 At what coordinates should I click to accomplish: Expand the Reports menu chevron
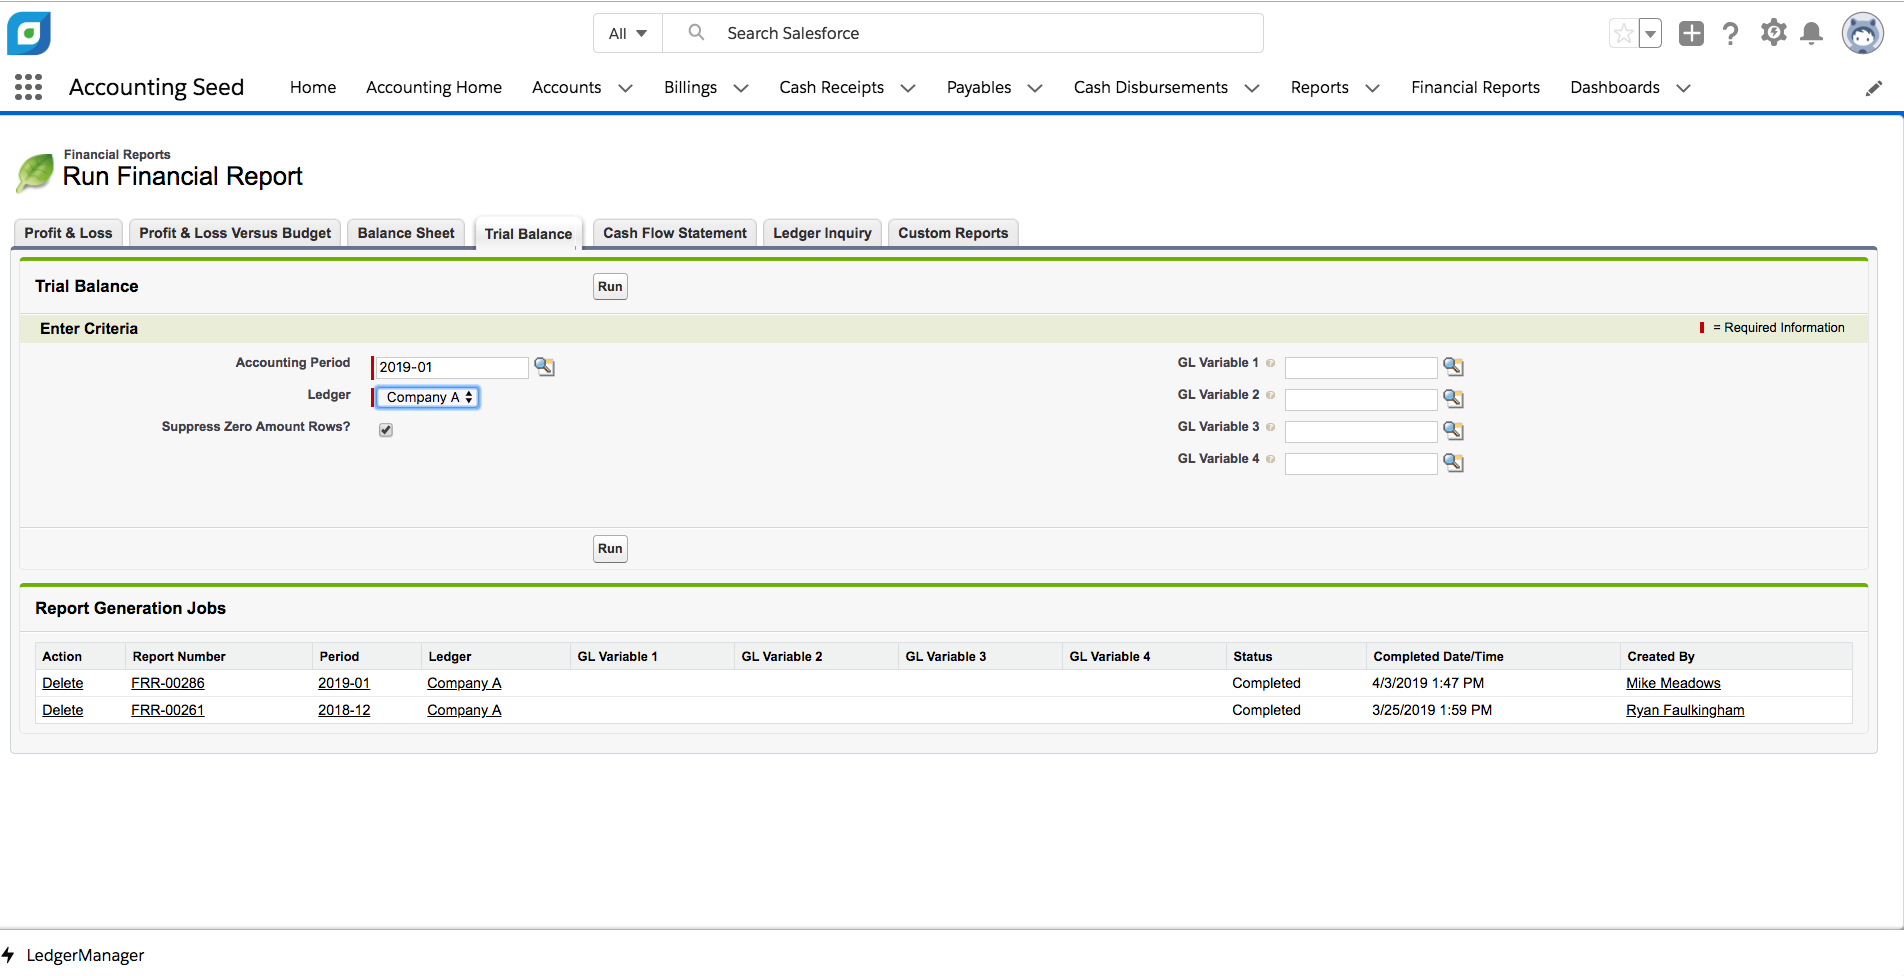tap(1372, 88)
